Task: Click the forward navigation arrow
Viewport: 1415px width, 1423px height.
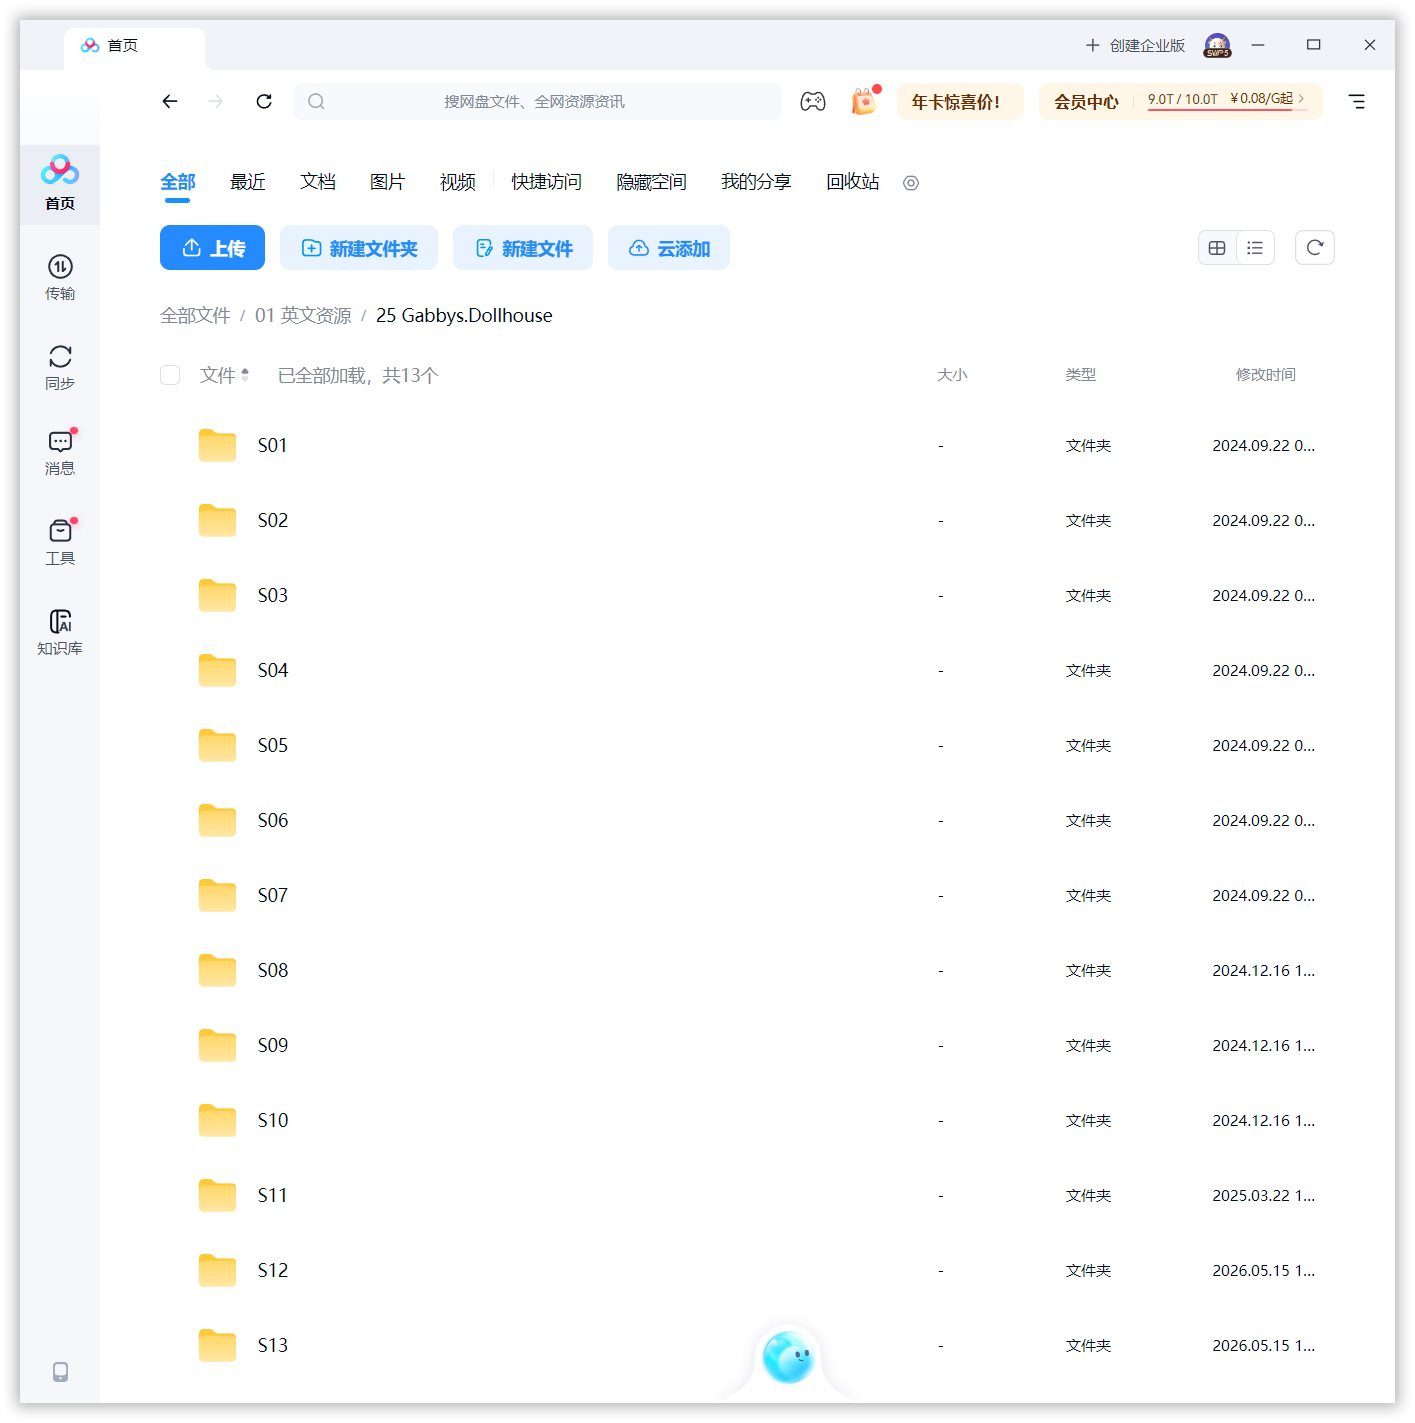Action: (216, 101)
